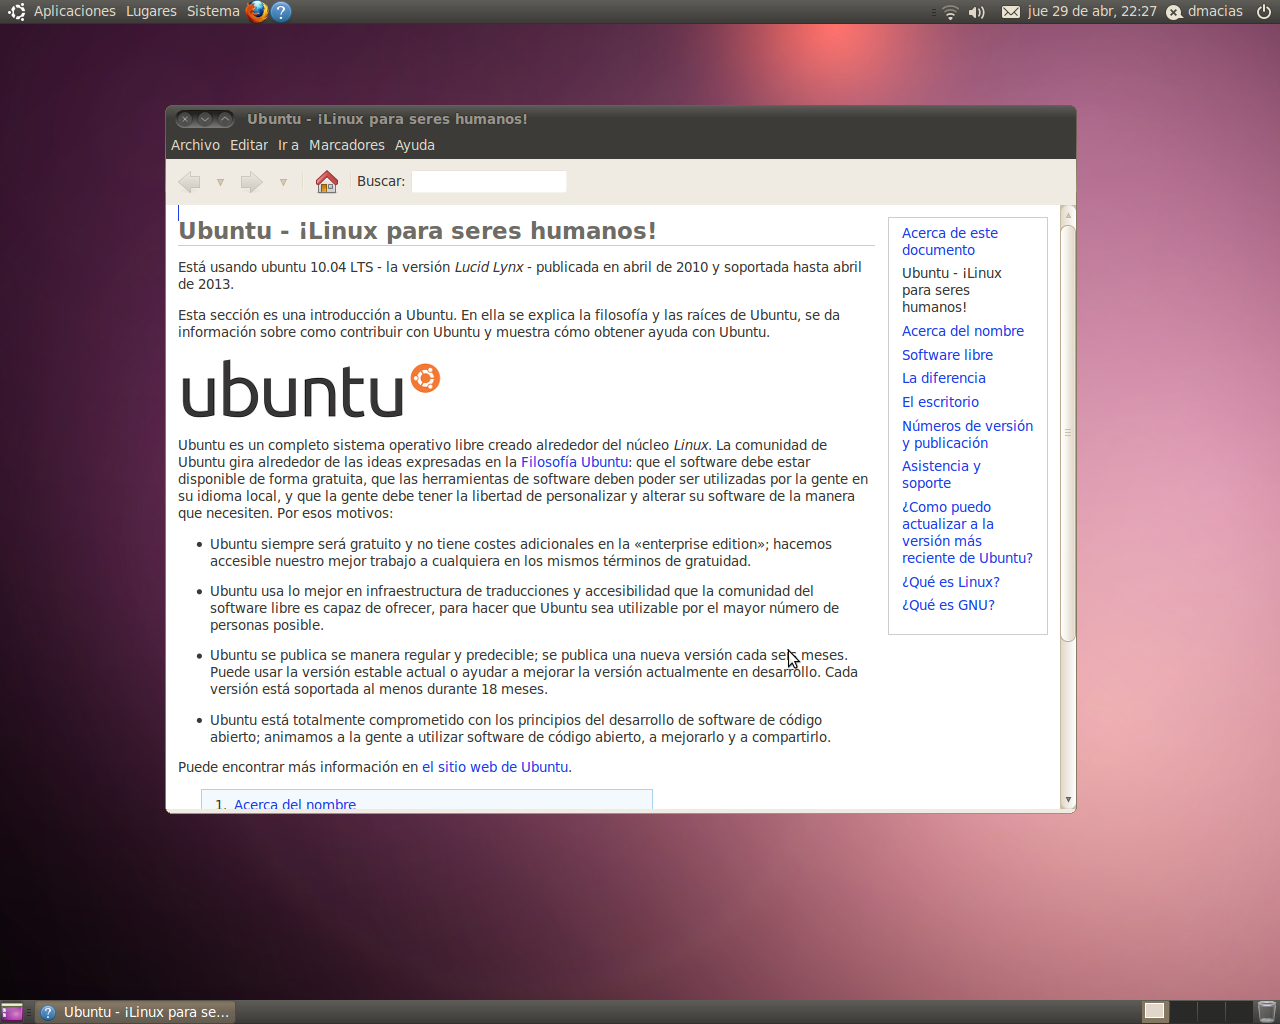Click the Ubuntu logo panel icon
Viewport: 1280px width, 1024px height.
tap(16, 12)
